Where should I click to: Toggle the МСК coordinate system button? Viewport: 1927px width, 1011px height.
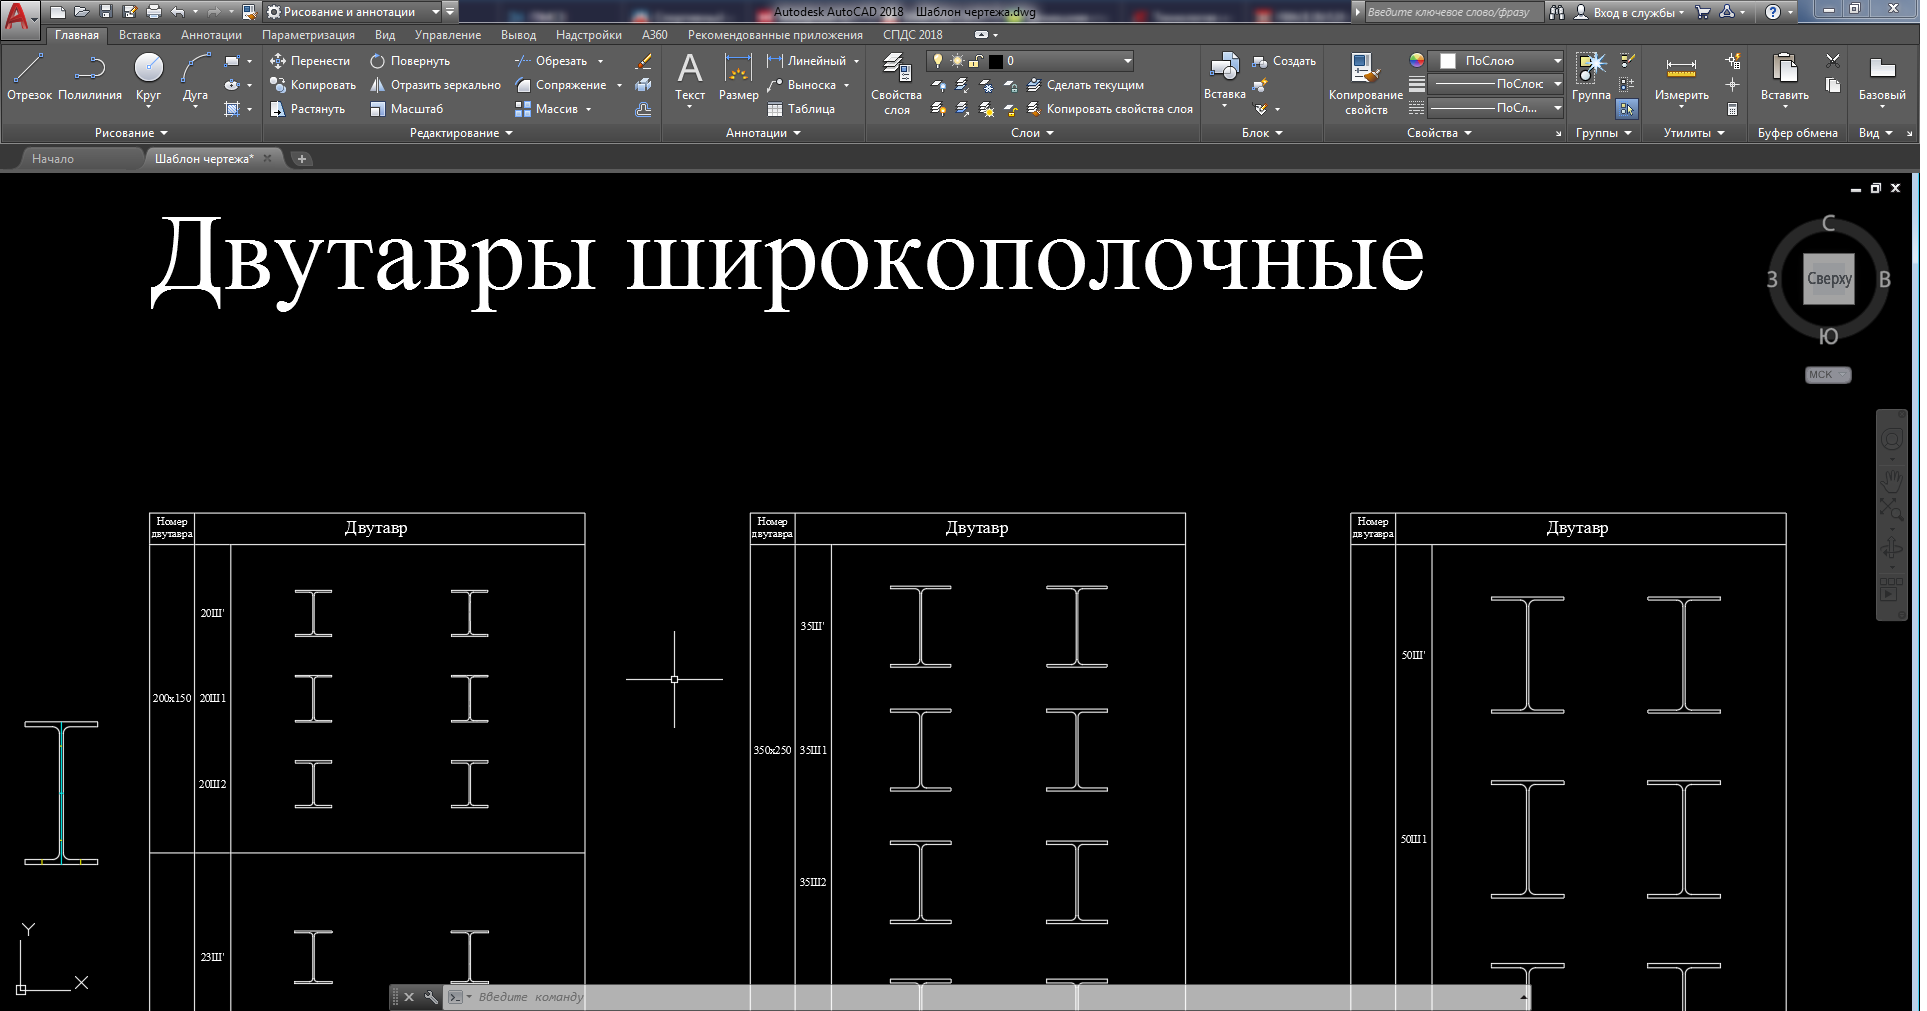(1828, 375)
